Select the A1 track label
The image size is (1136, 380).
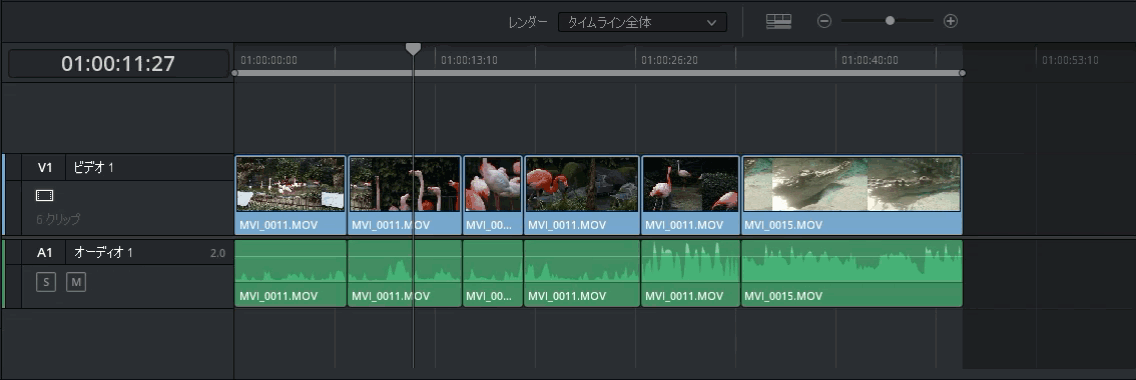pos(45,253)
